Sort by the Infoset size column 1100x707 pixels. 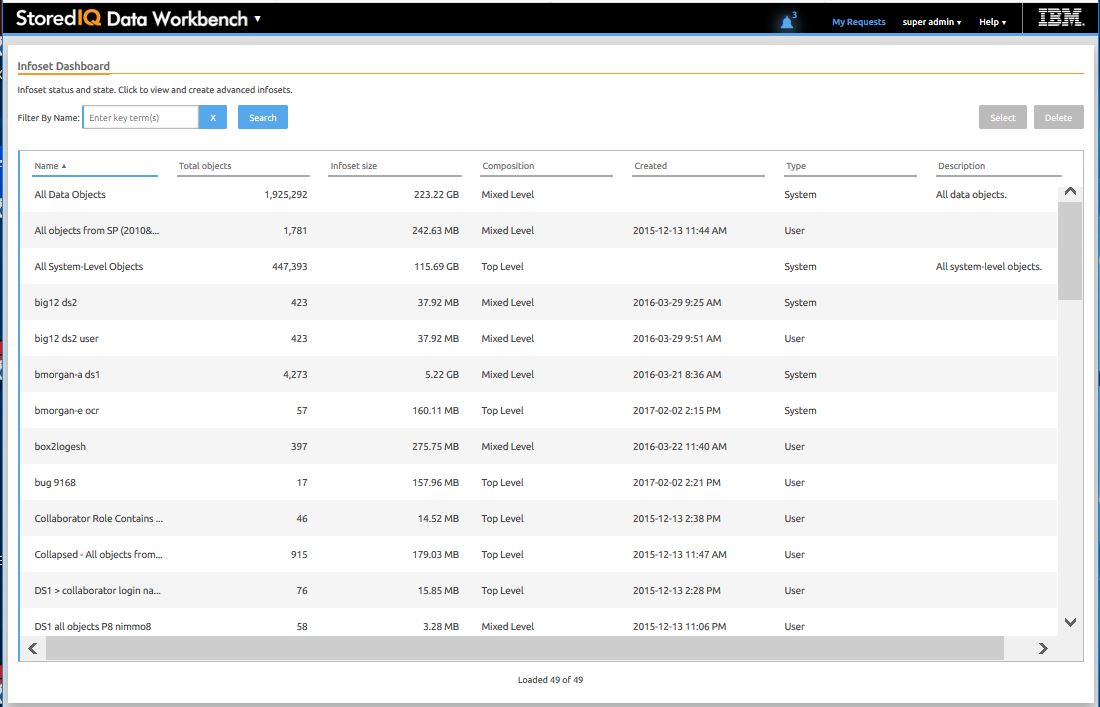pyautogui.click(x=394, y=166)
